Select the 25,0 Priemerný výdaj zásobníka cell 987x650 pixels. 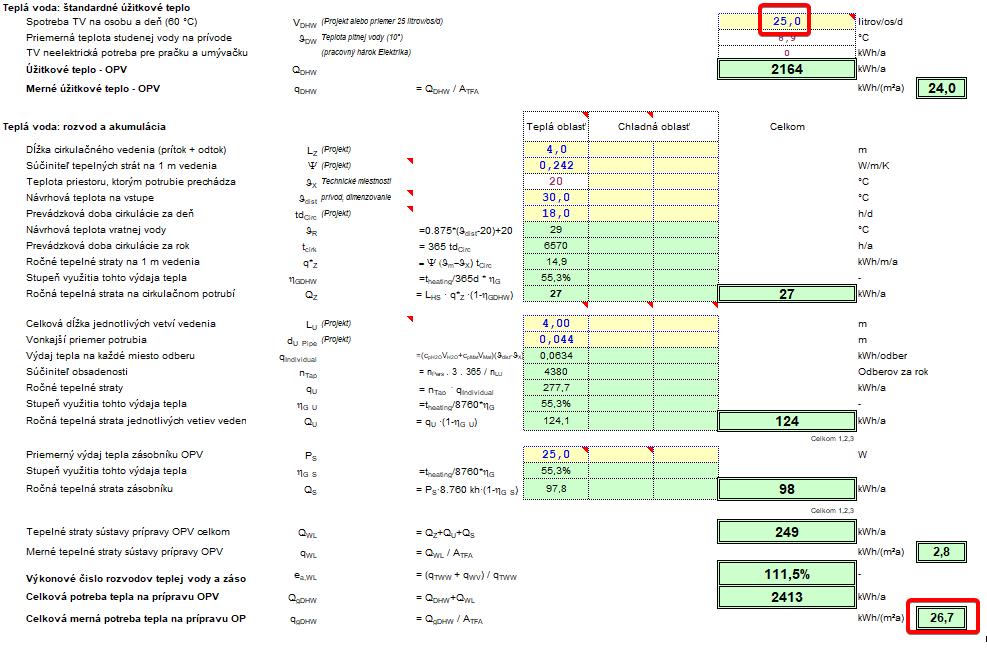[x=555, y=454]
